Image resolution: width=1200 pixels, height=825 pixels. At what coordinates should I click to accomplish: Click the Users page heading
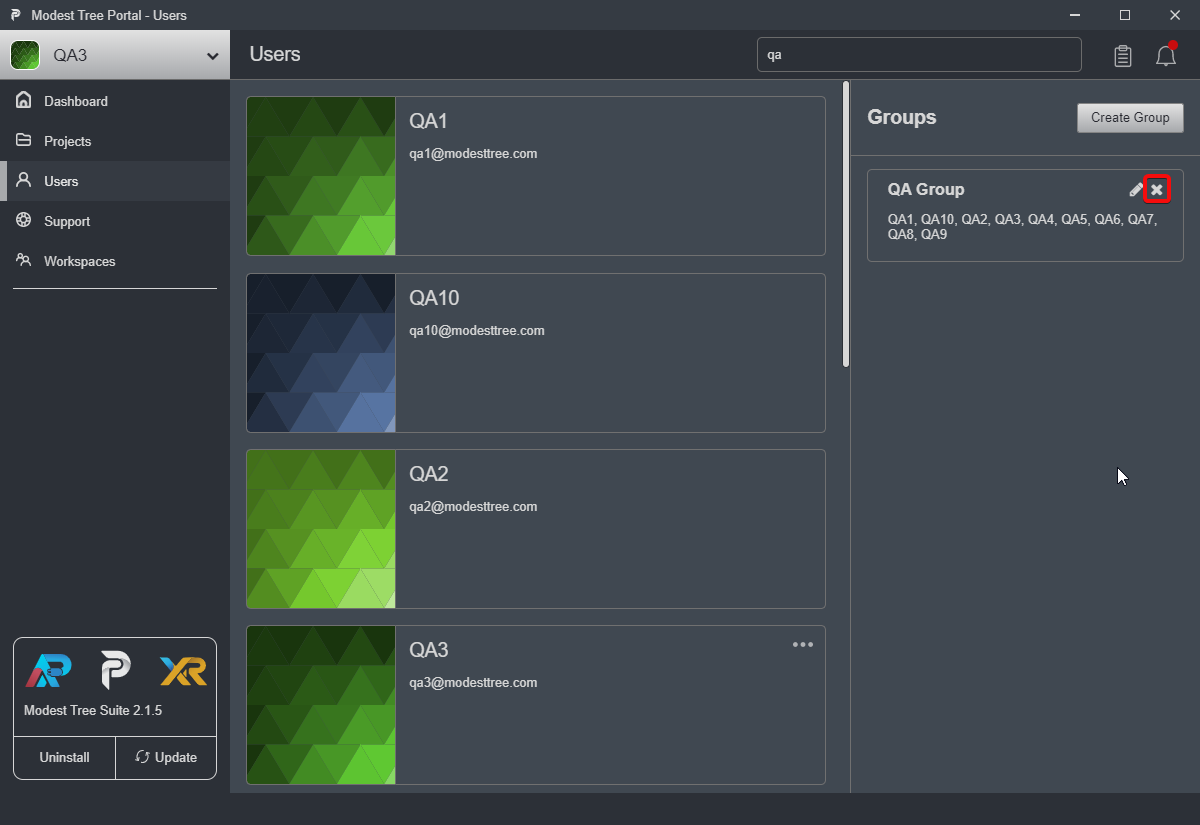pos(275,55)
